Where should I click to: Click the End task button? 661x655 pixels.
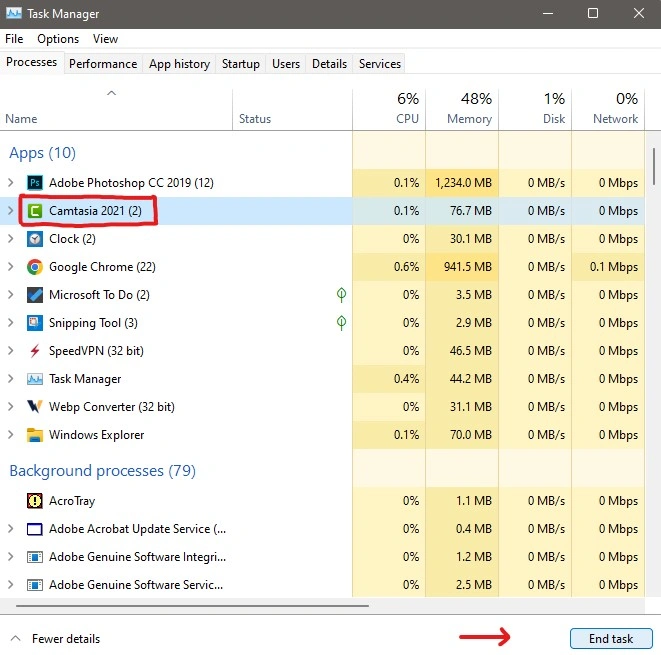coord(611,639)
